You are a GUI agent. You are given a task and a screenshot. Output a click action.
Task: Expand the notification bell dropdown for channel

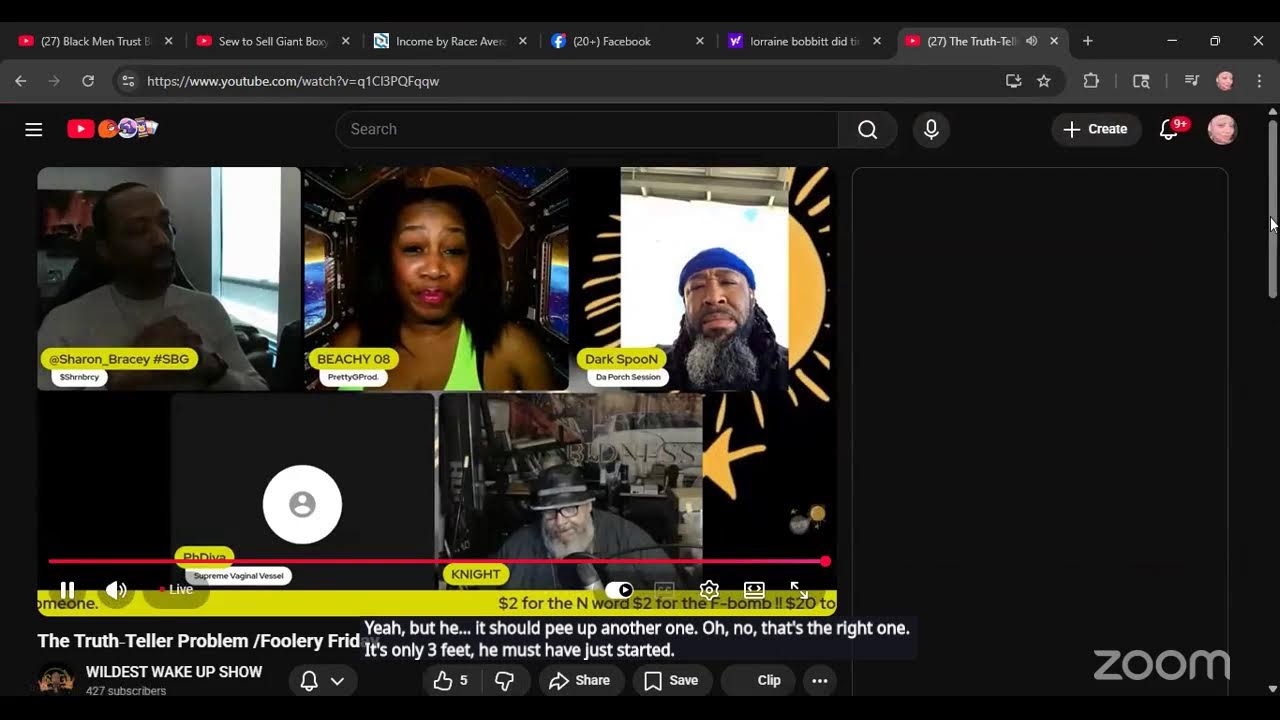point(337,681)
